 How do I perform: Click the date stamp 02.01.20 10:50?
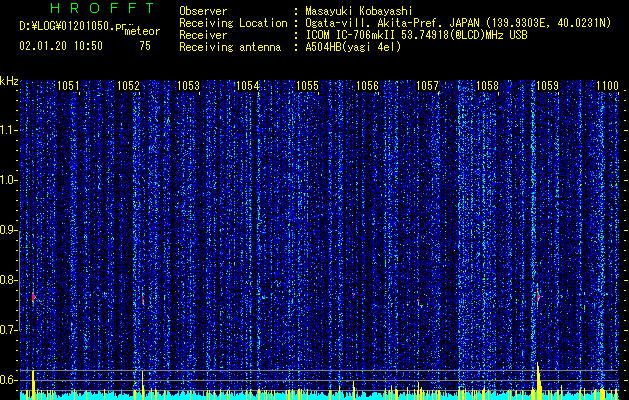[x=61, y=46]
